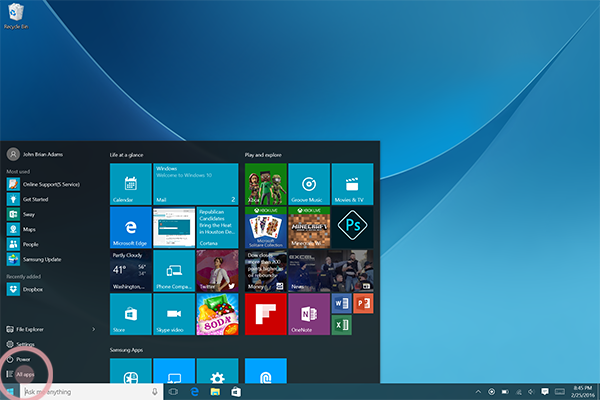This screenshot has height=400, width=600.
Task: Launch Microsoft Solitaire Collection tile
Action: (266, 227)
